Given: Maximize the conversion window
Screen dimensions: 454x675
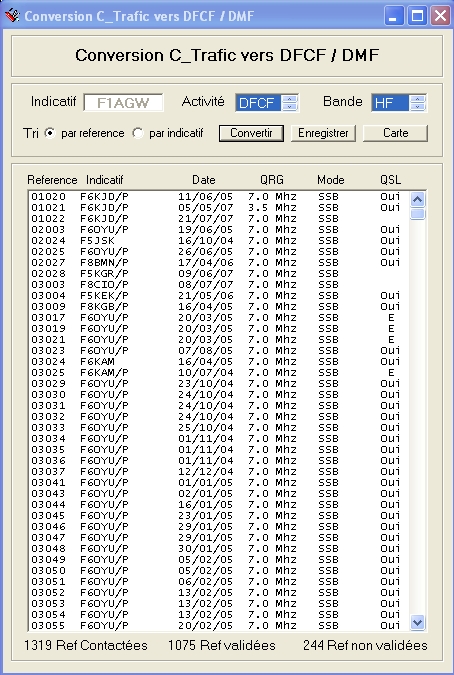Looking at the screenshot, I should pyautogui.click(x=417, y=16).
